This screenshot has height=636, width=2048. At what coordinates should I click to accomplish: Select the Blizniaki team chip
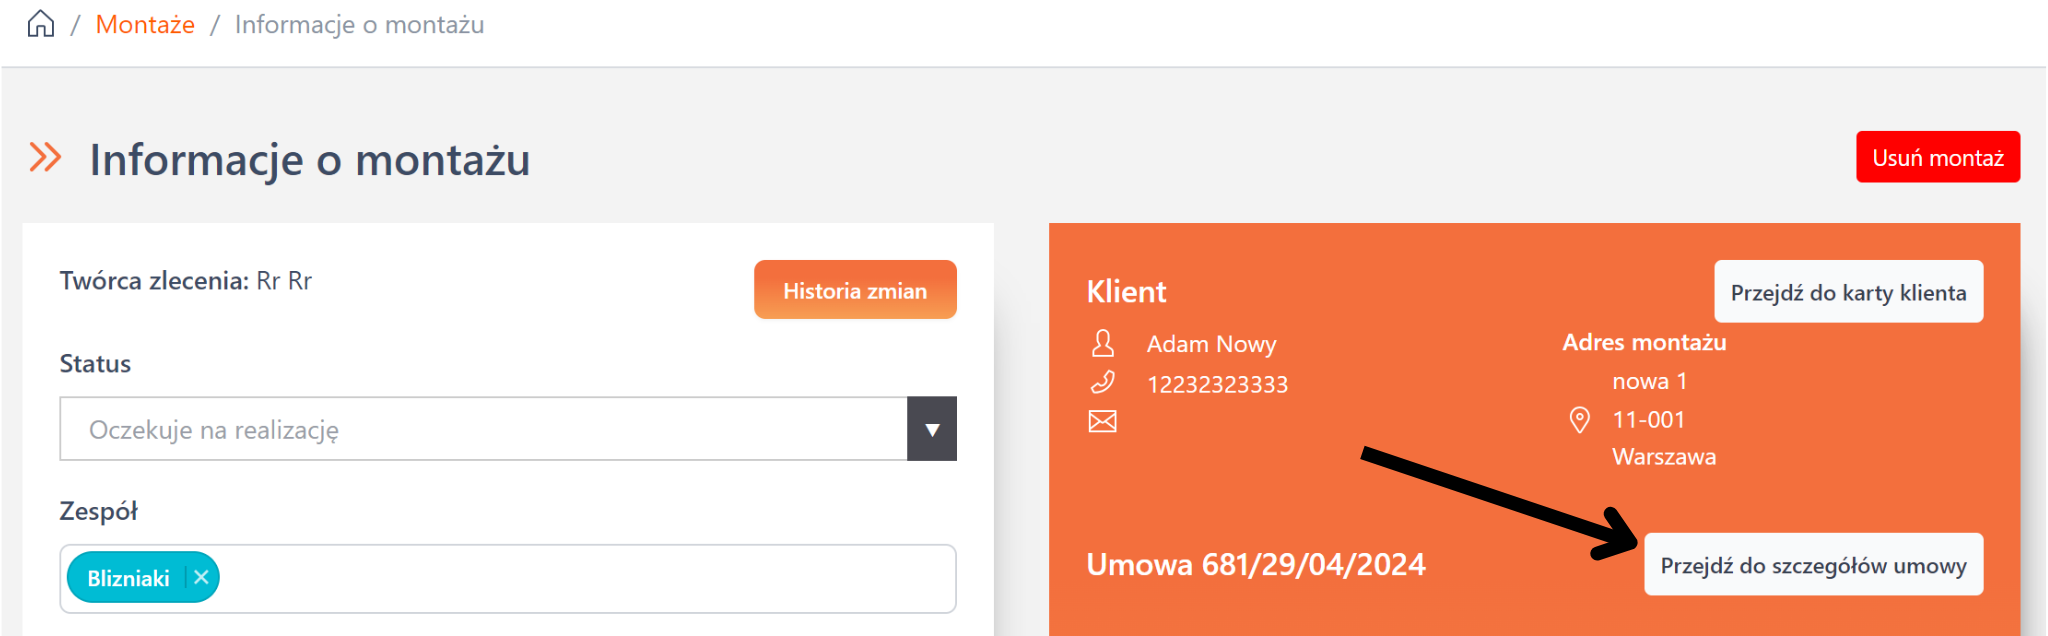(x=128, y=578)
